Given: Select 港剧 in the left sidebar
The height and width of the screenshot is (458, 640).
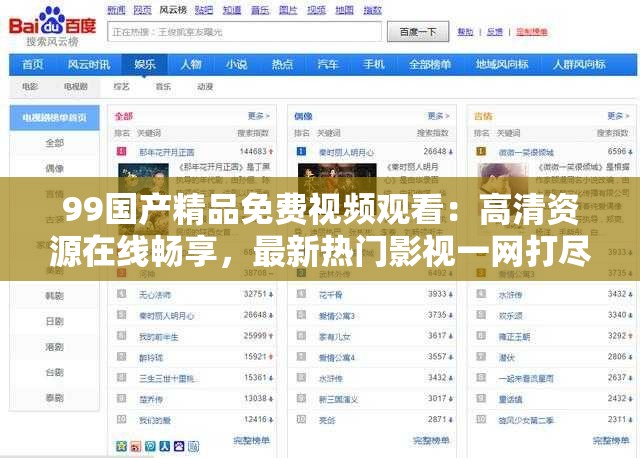Looking at the screenshot, I should coord(54,347).
